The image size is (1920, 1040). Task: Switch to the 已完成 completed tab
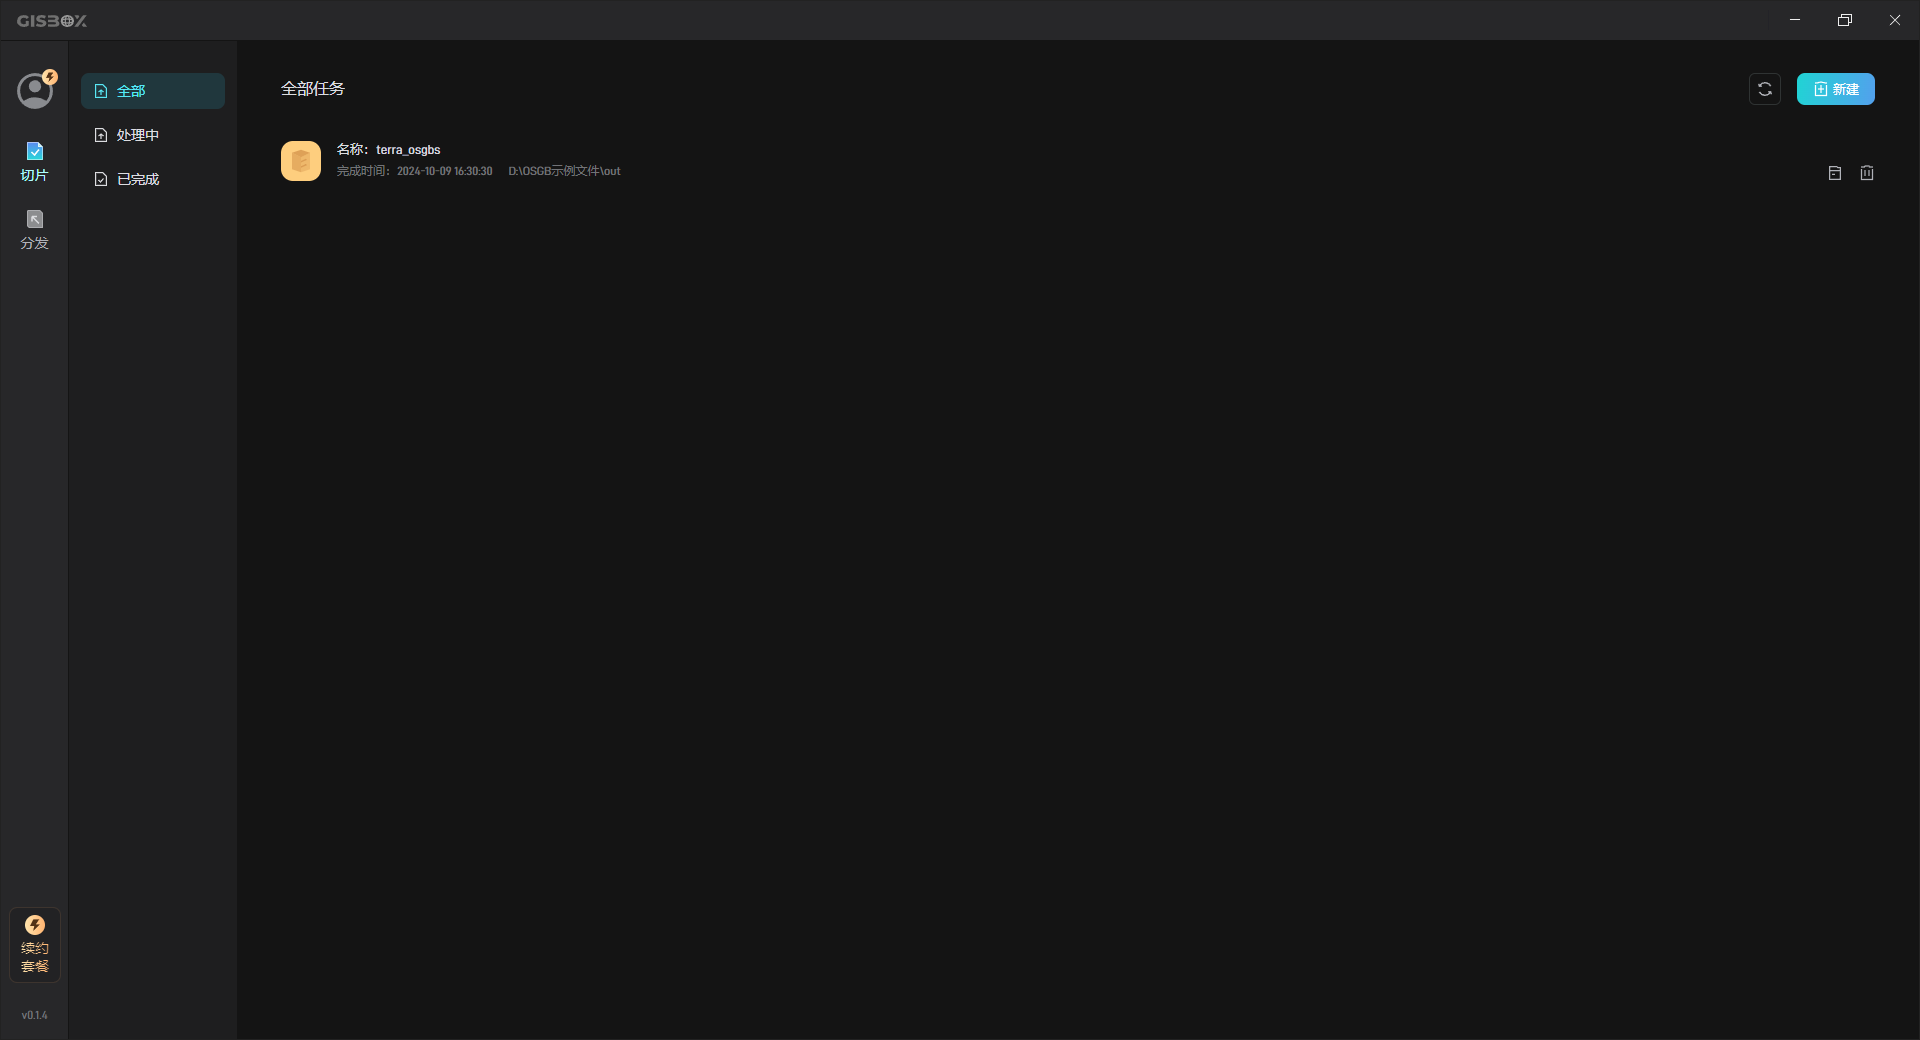coord(153,179)
